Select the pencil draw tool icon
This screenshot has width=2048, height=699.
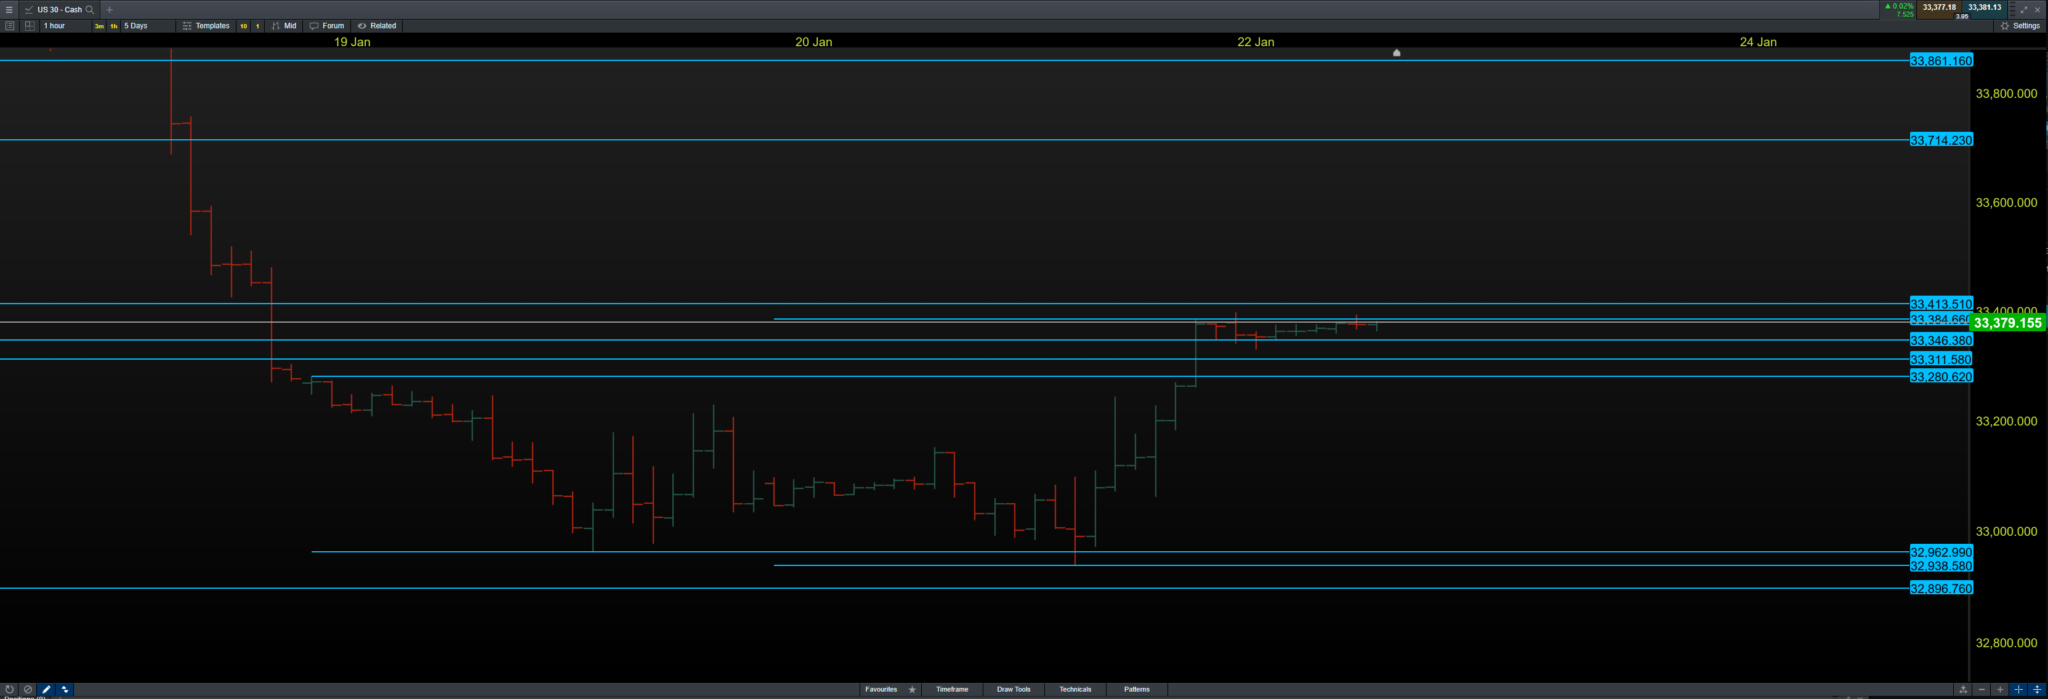46,689
